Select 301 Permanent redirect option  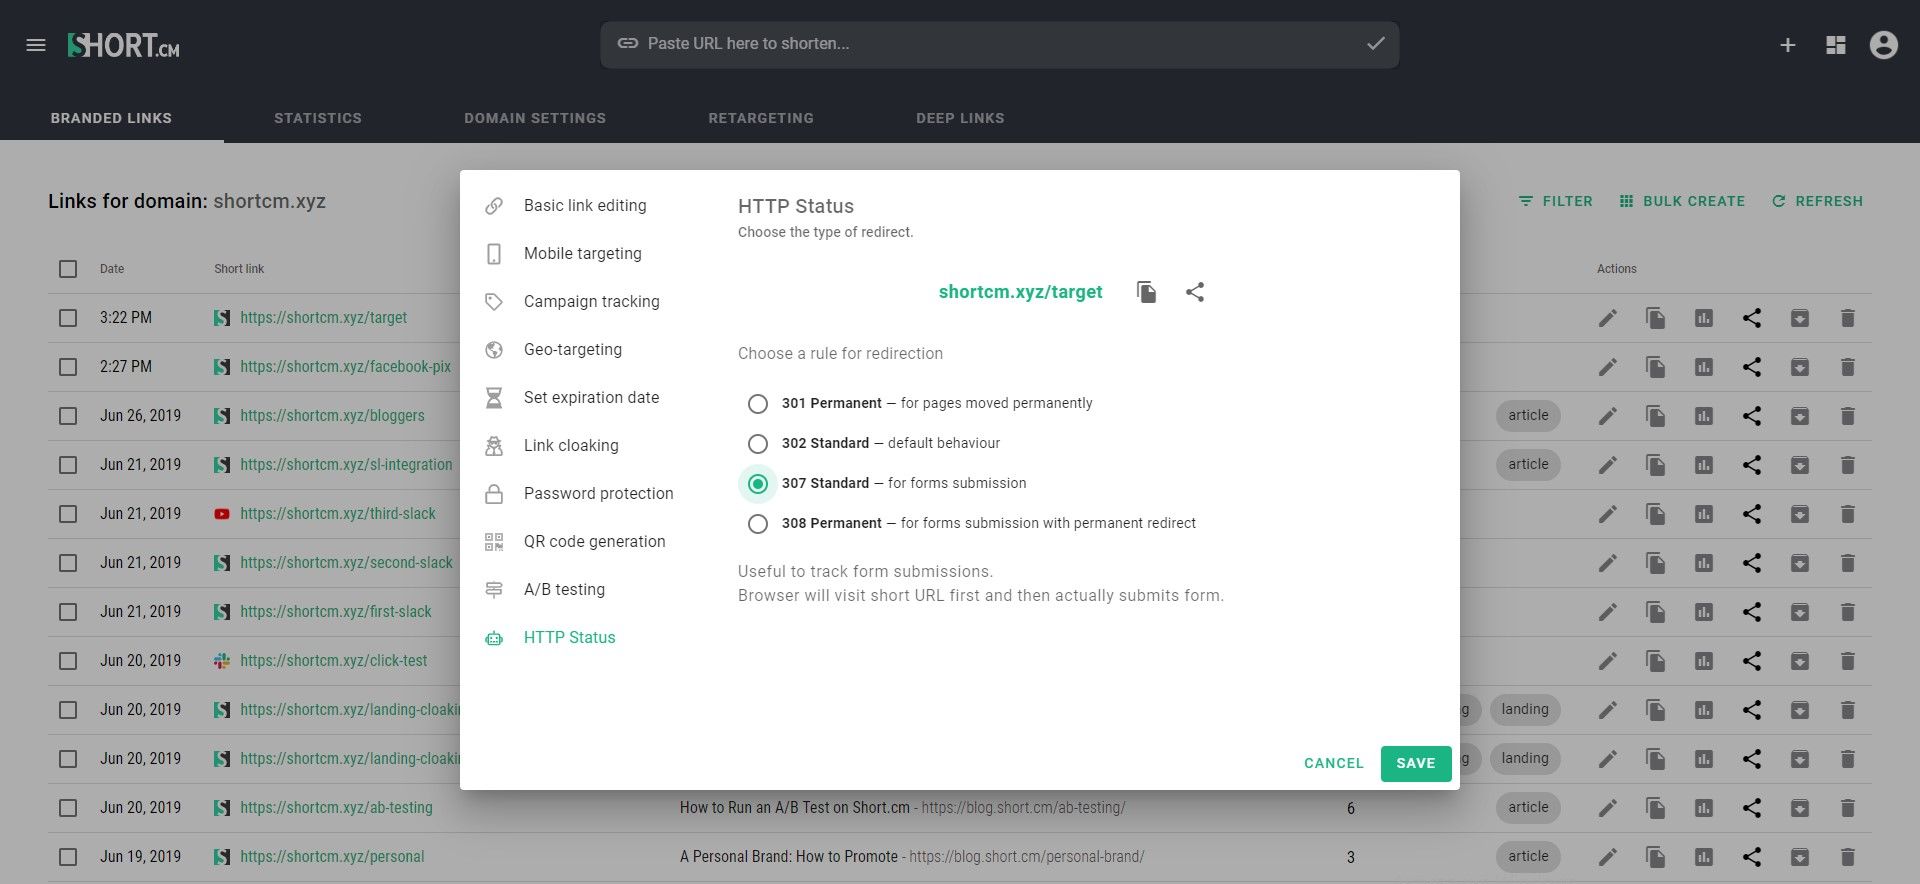tap(758, 404)
